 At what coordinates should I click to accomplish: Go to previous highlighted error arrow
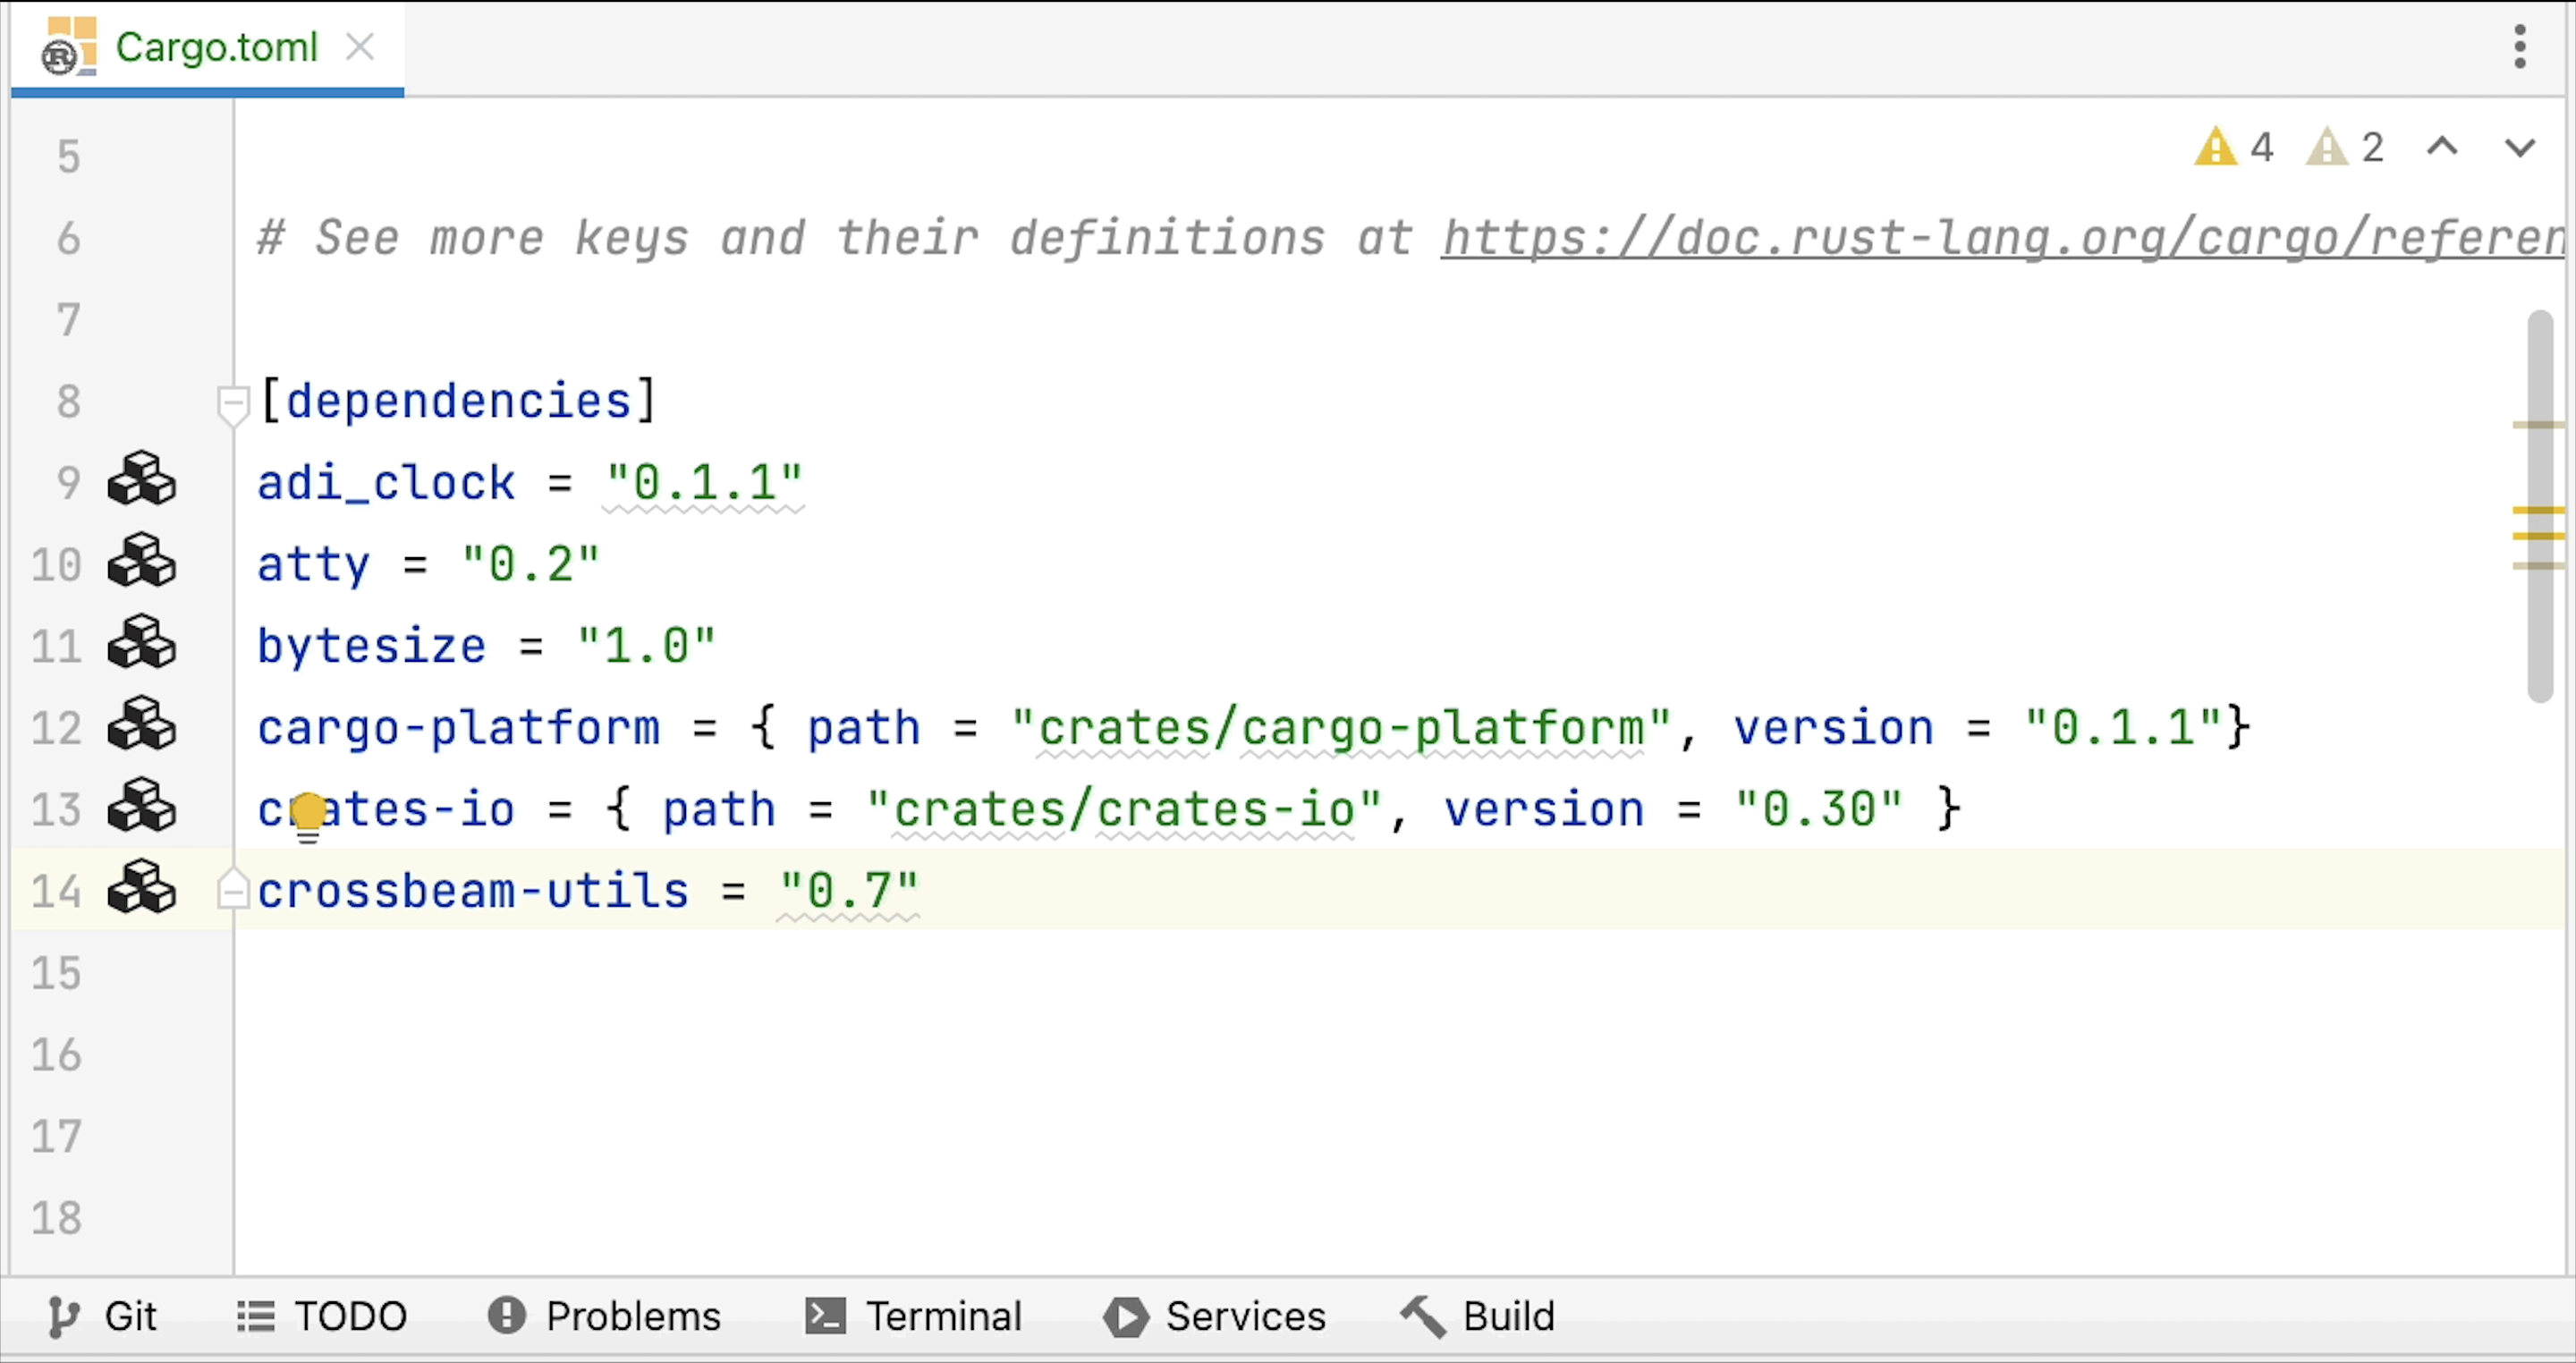point(2442,148)
